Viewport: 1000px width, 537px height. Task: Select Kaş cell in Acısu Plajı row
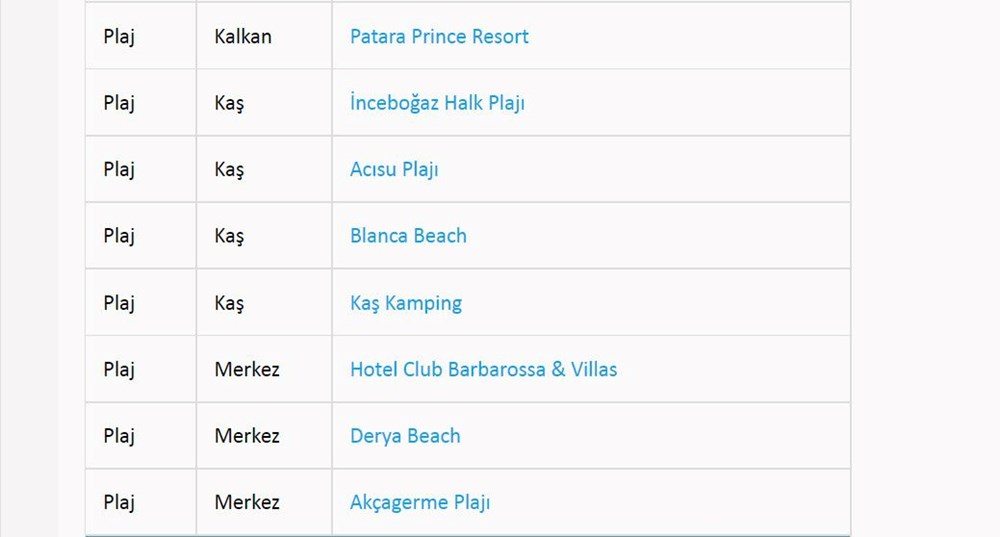point(229,169)
